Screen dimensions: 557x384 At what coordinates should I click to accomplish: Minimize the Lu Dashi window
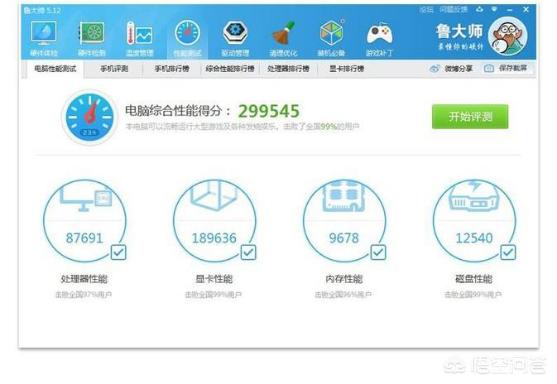[x=510, y=10]
